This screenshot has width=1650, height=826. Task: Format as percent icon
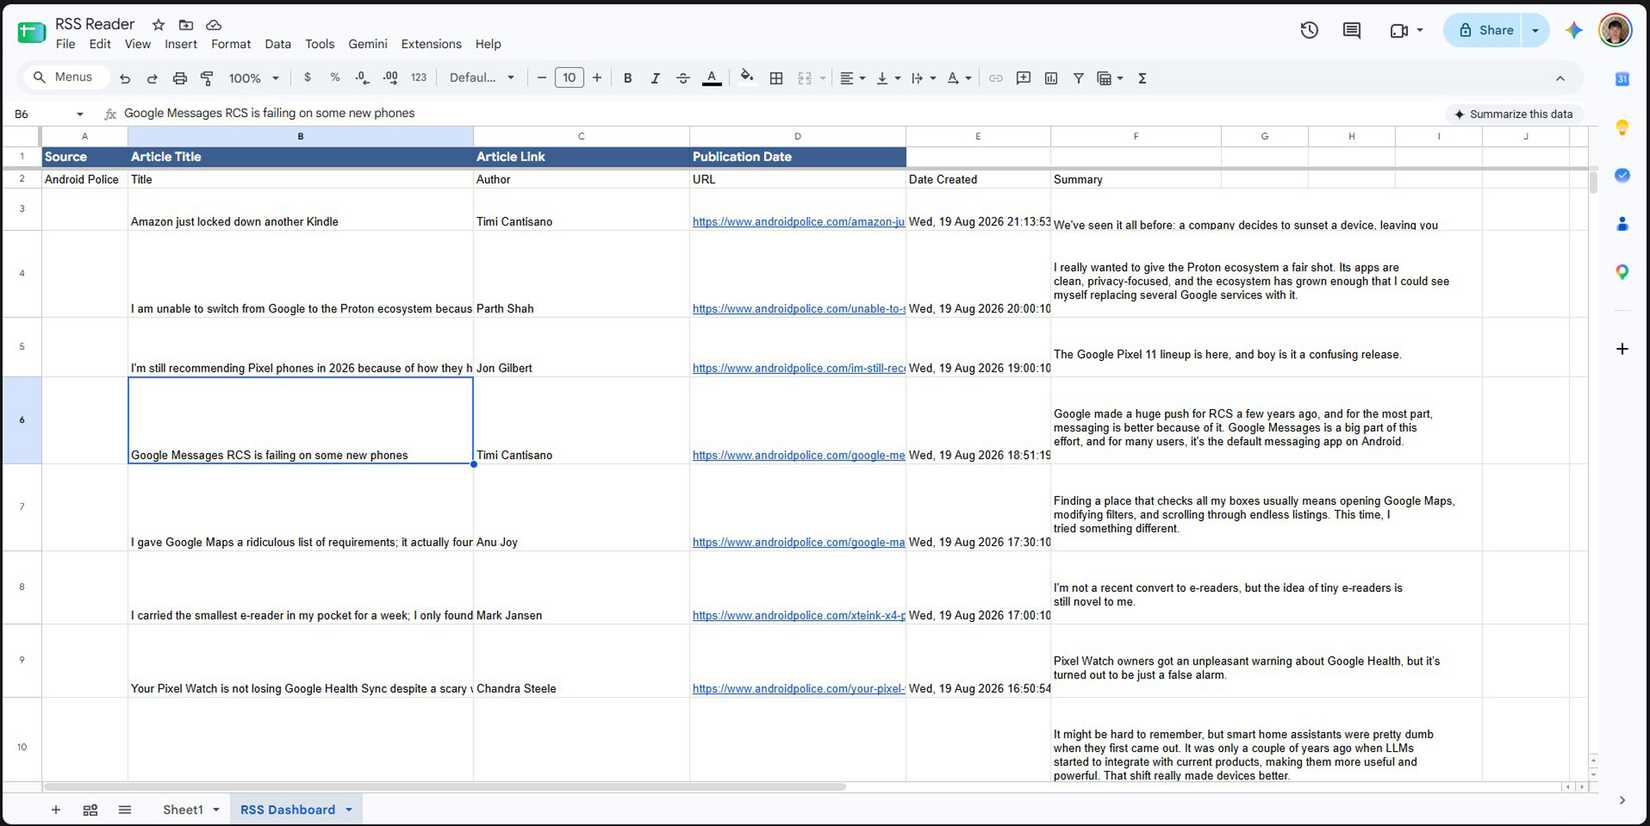pyautogui.click(x=335, y=78)
